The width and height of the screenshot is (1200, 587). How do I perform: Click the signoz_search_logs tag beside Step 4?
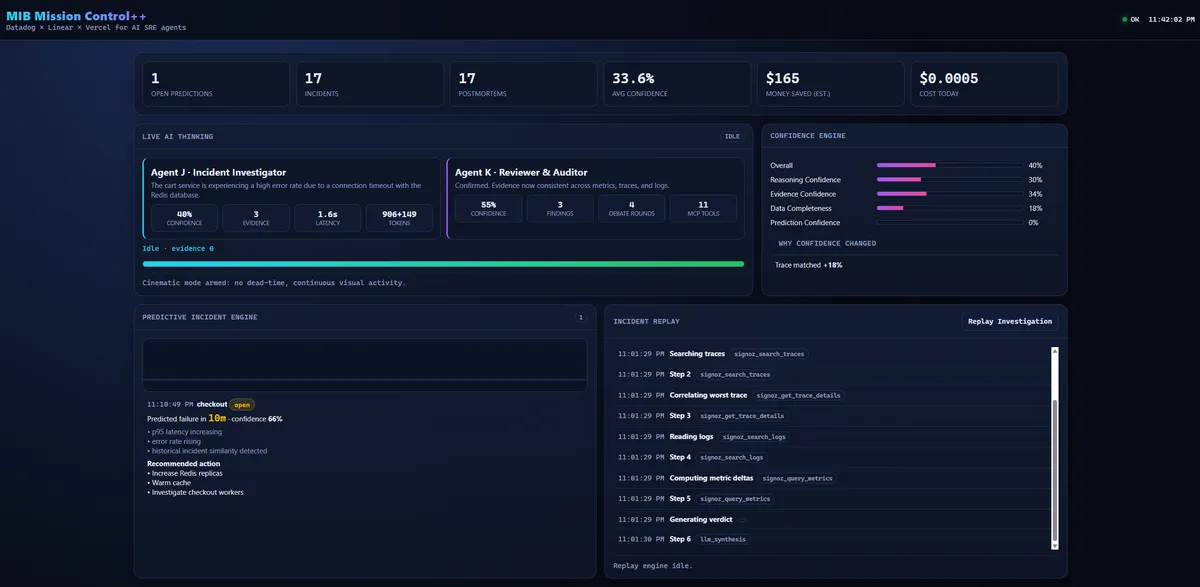tap(732, 457)
